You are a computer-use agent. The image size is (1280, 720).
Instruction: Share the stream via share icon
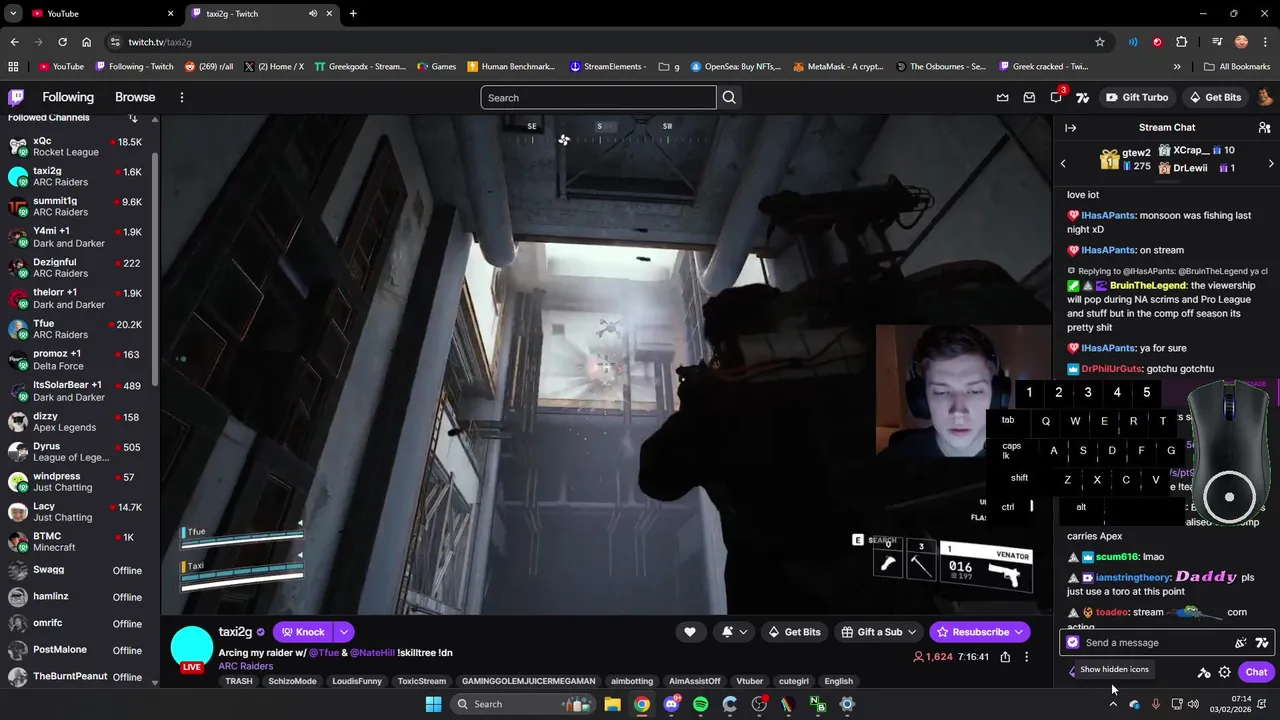[1005, 657]
